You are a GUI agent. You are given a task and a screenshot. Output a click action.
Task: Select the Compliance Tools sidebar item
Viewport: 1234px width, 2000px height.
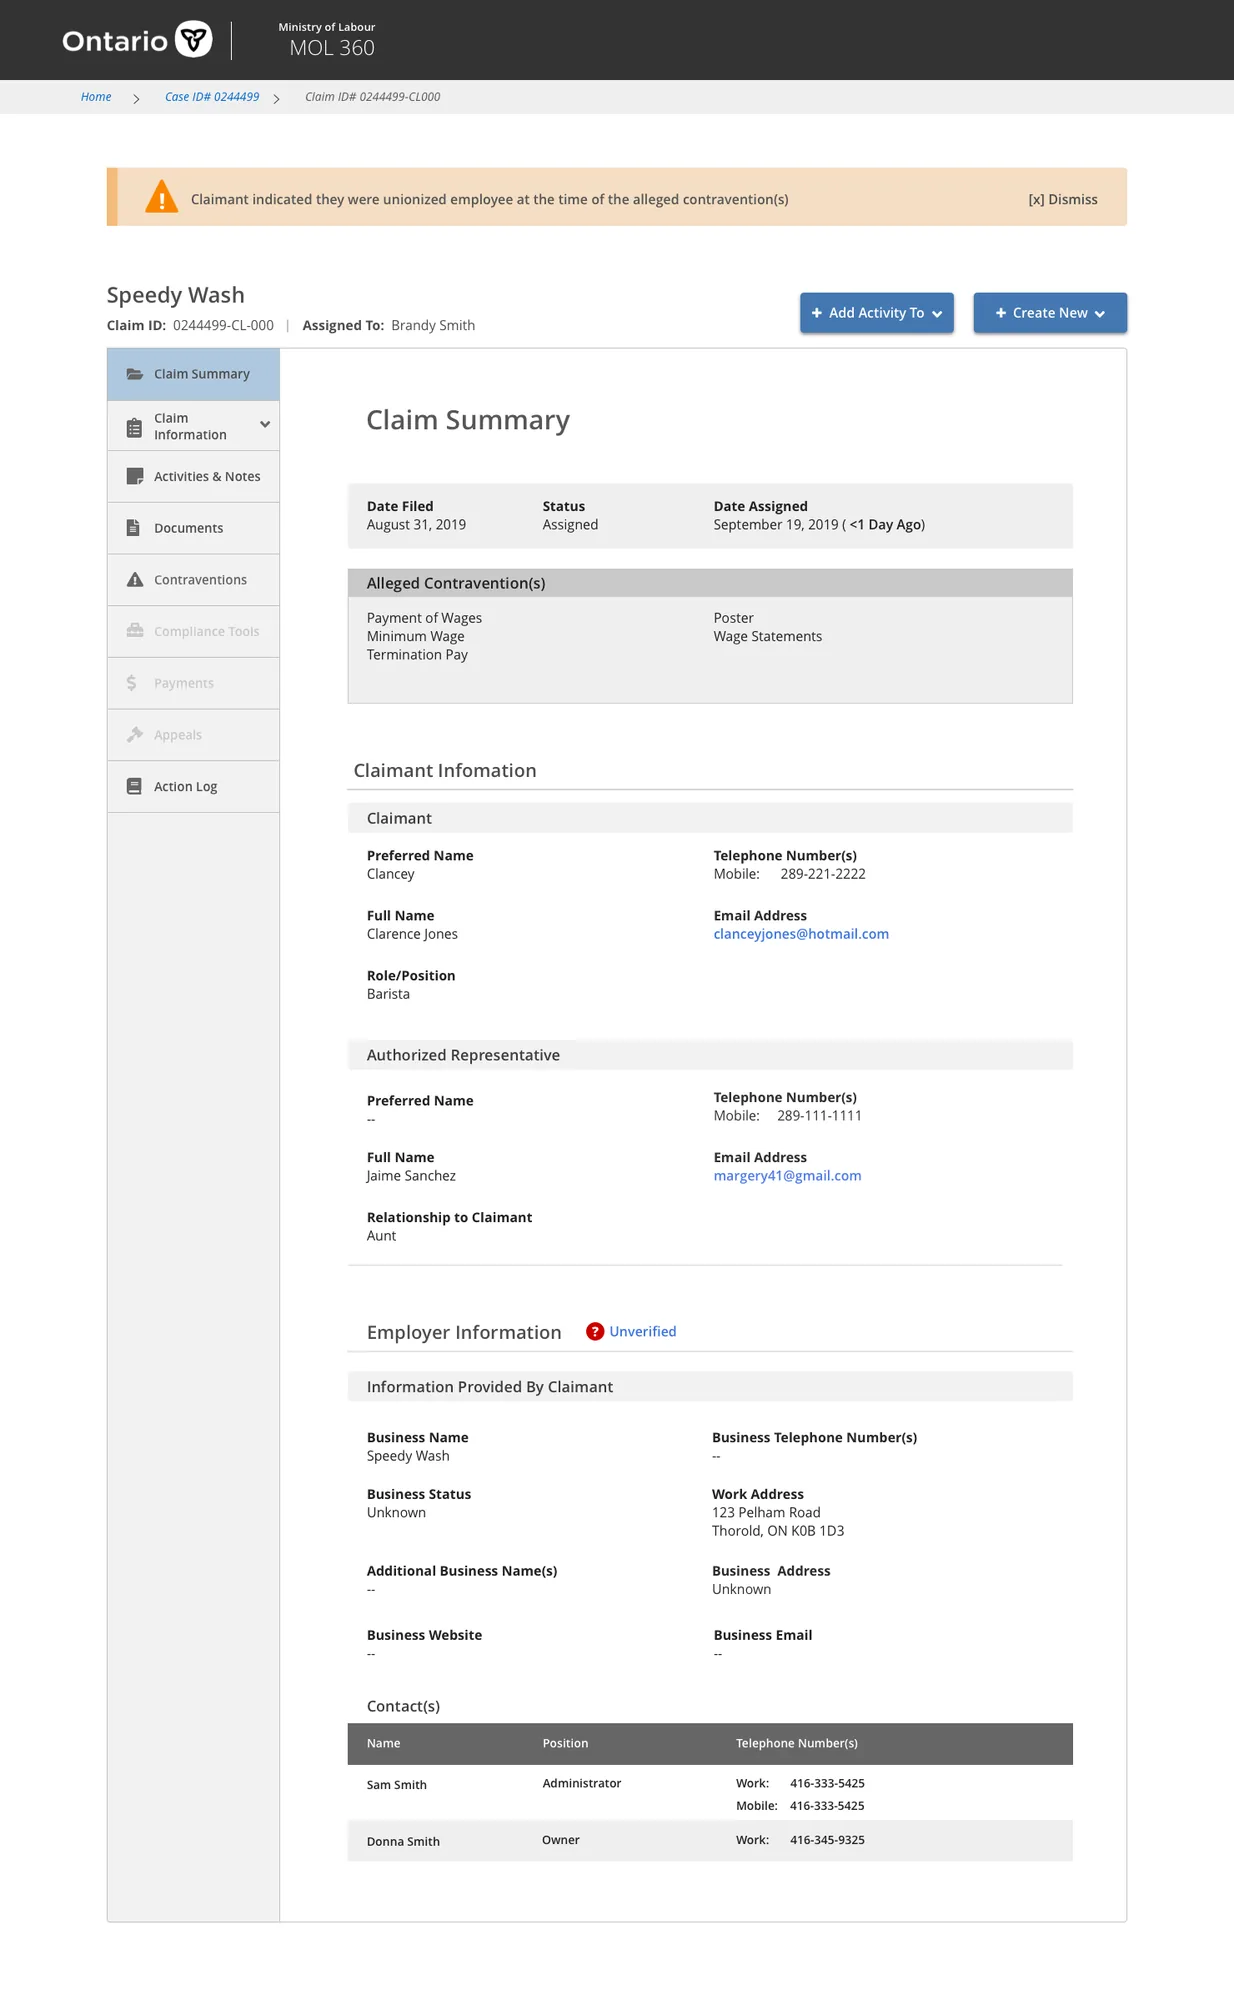click(x=193, y=631)
